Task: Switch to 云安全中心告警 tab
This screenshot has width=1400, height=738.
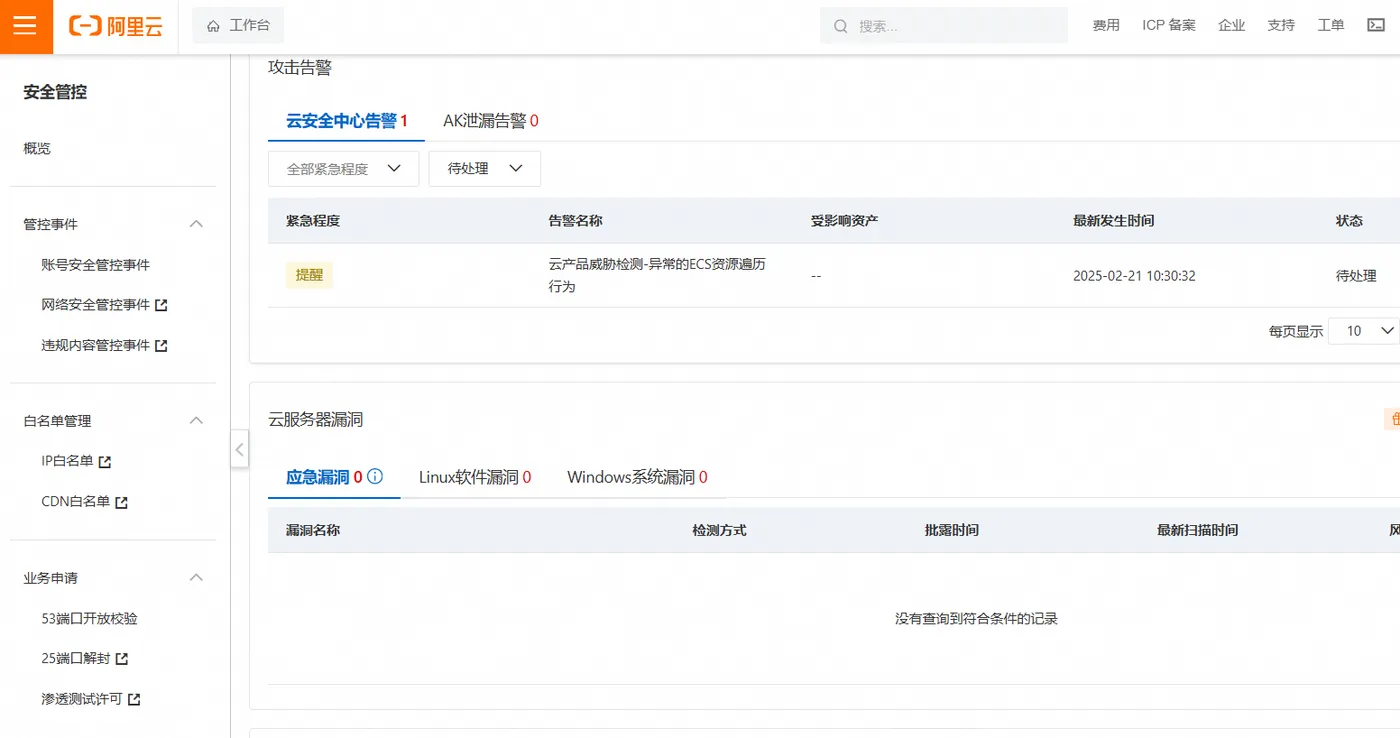Action: pyautogui.click(x=347, y=121)
